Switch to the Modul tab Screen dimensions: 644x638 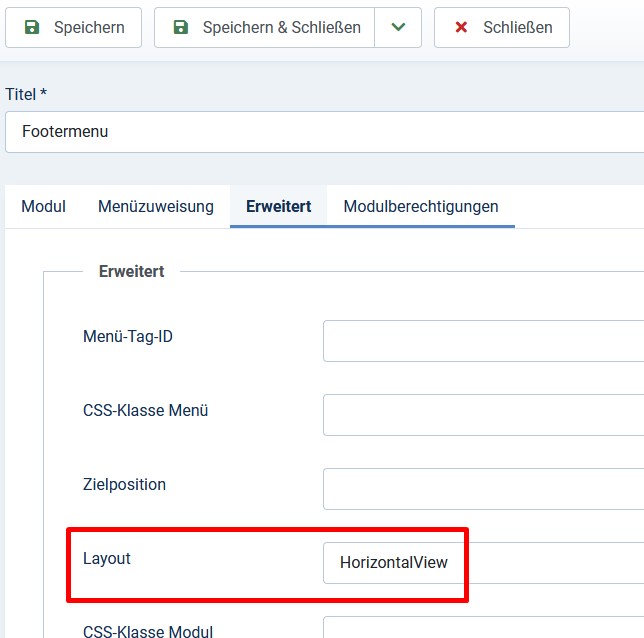pyautogui.click(x=44, y=206)
